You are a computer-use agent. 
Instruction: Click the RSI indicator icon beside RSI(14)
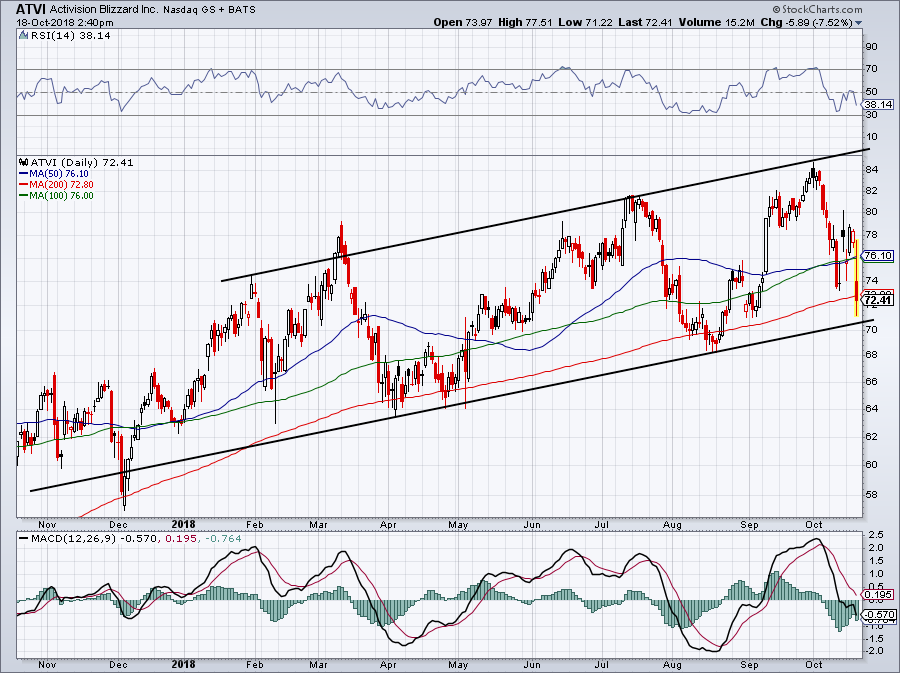(23, 36)
